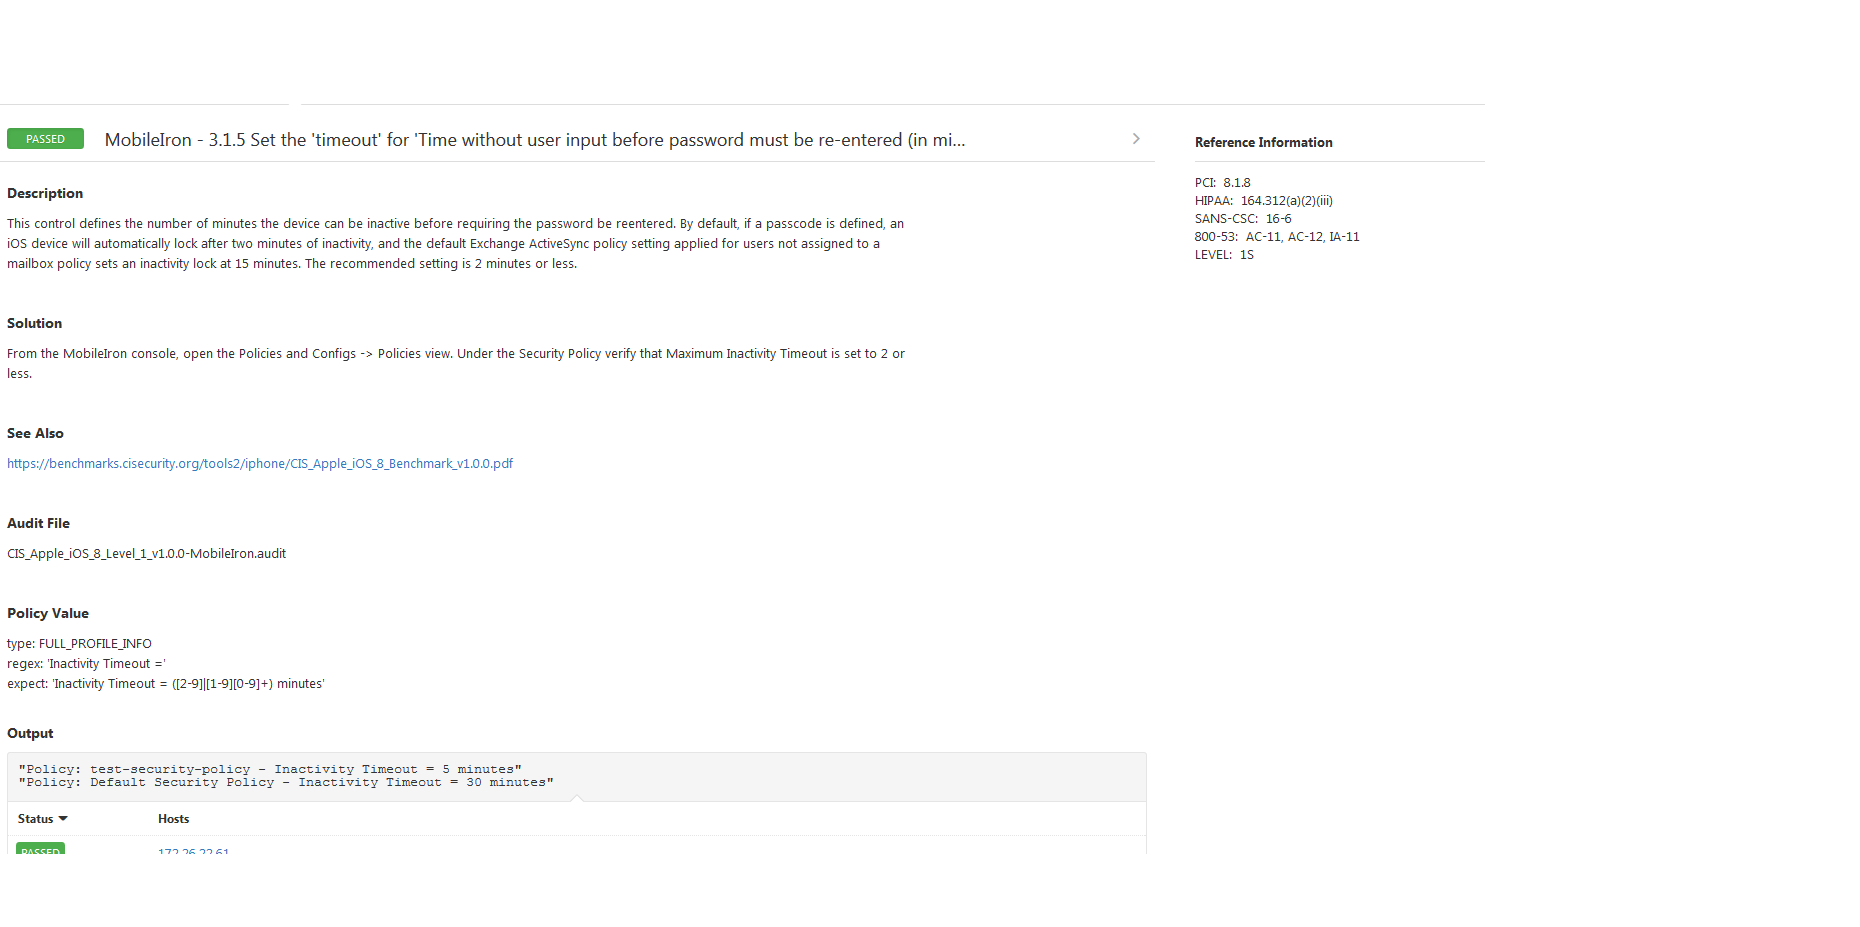Click the green PASSED badge beside the title

tap(45, 139)
